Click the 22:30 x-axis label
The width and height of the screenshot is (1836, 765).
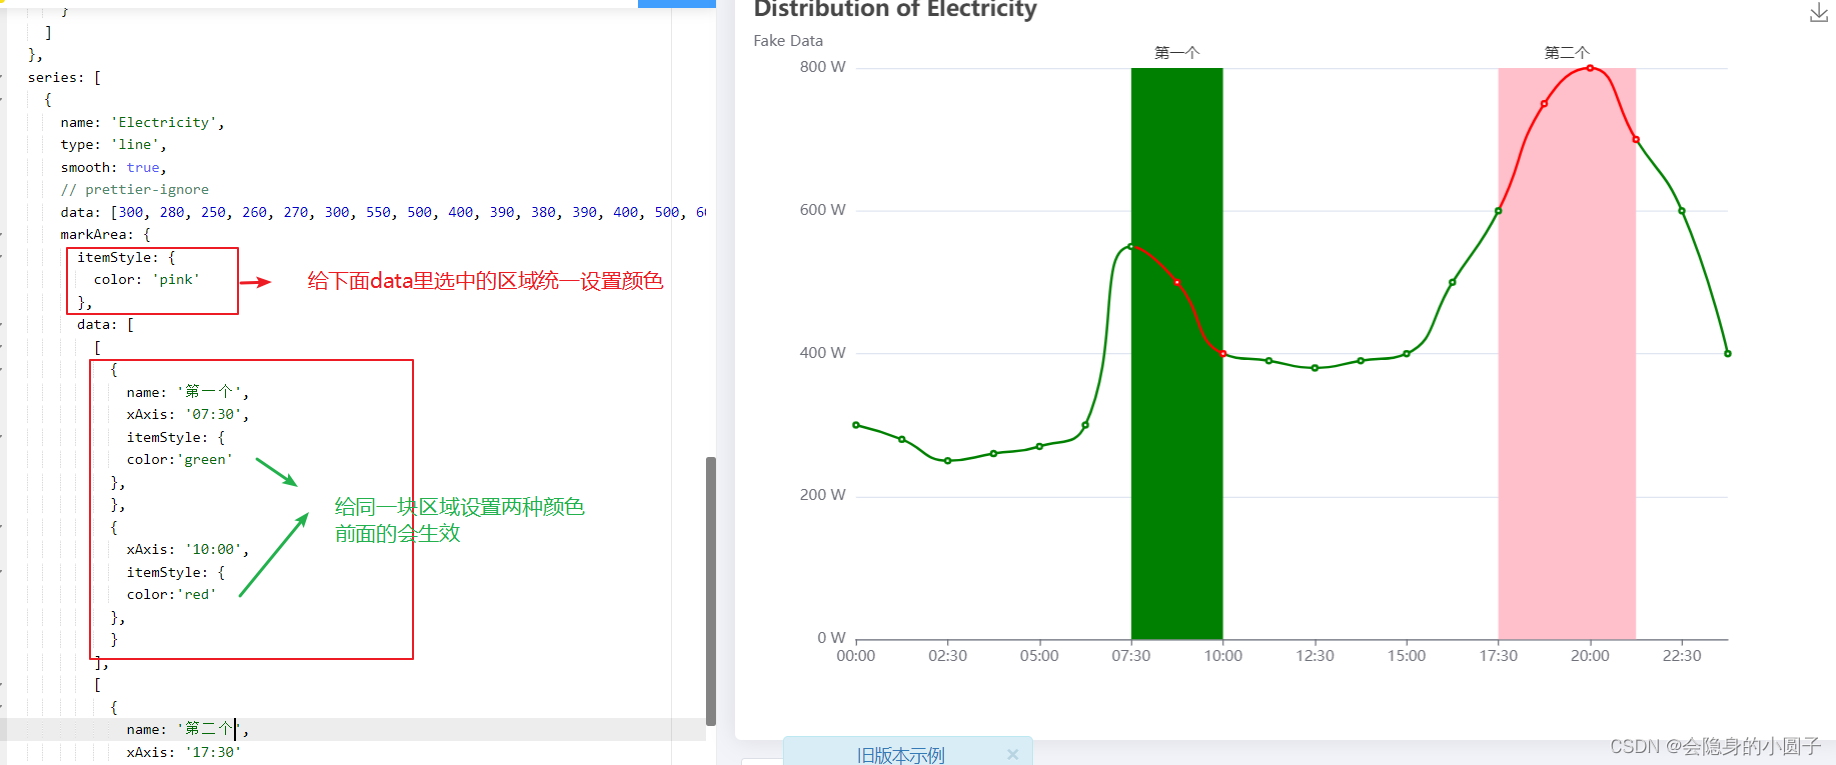1682,656
